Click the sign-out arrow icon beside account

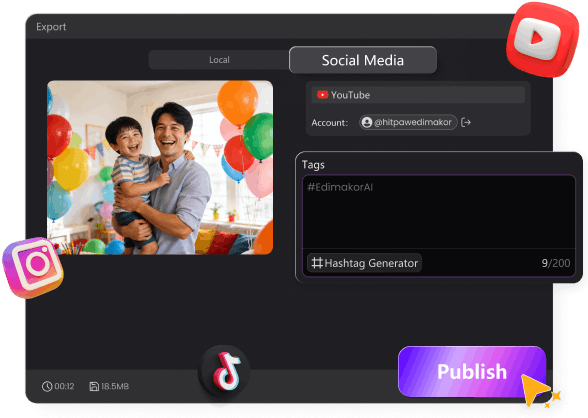coord(466,122)
